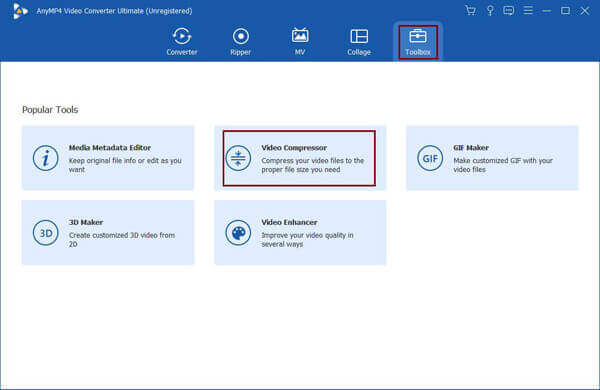Launch GIF Maker title
This screenshot has height=390, width=600.
471,147
